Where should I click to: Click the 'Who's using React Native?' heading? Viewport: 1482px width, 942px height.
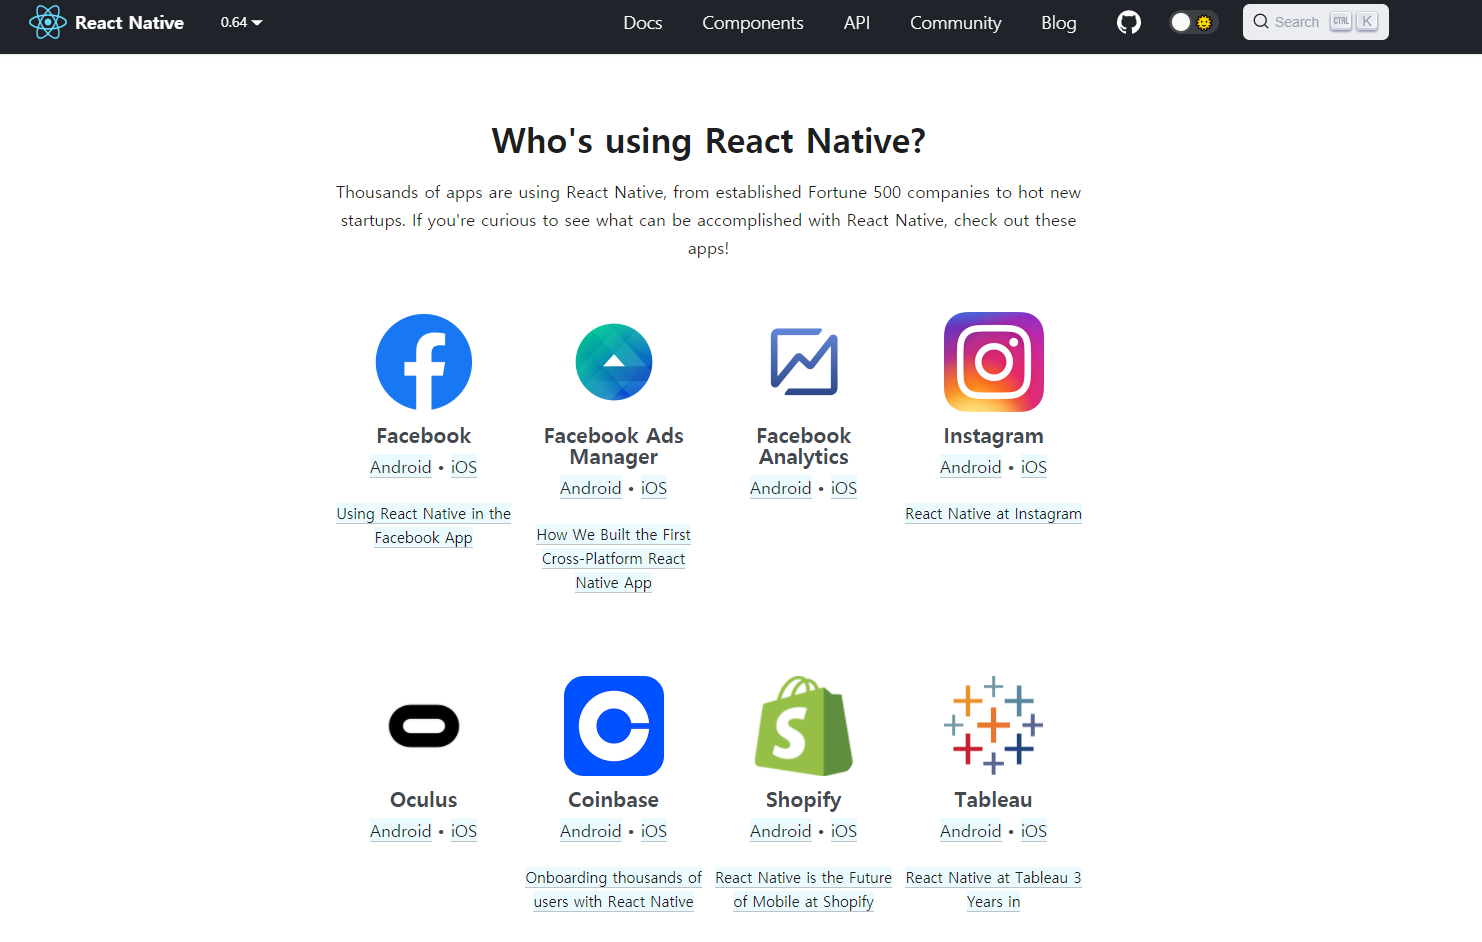pyautogui.click(x=709, y=142)
